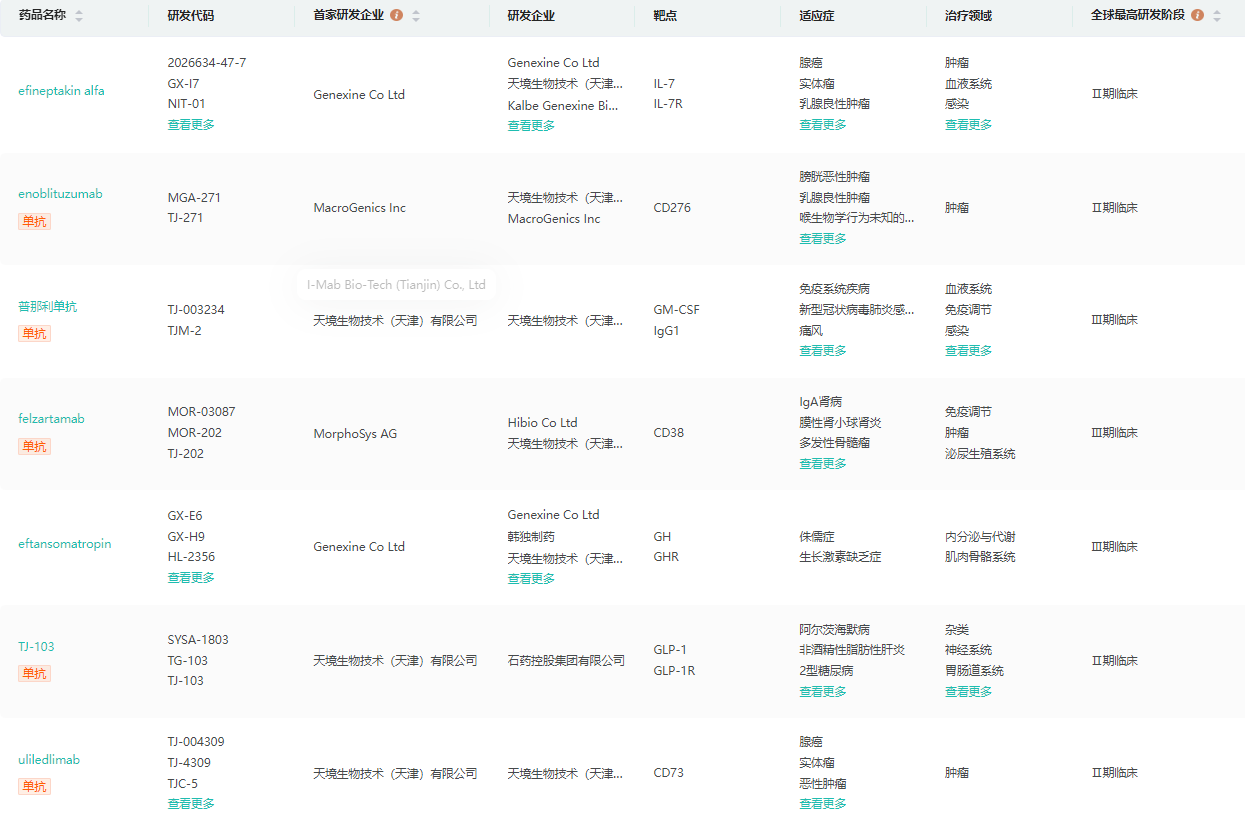The height and width of the screenshot is (820, 1245).
Task: Sort by 全球最高研发阶段 column arrows
Action: coord(1216,16)
